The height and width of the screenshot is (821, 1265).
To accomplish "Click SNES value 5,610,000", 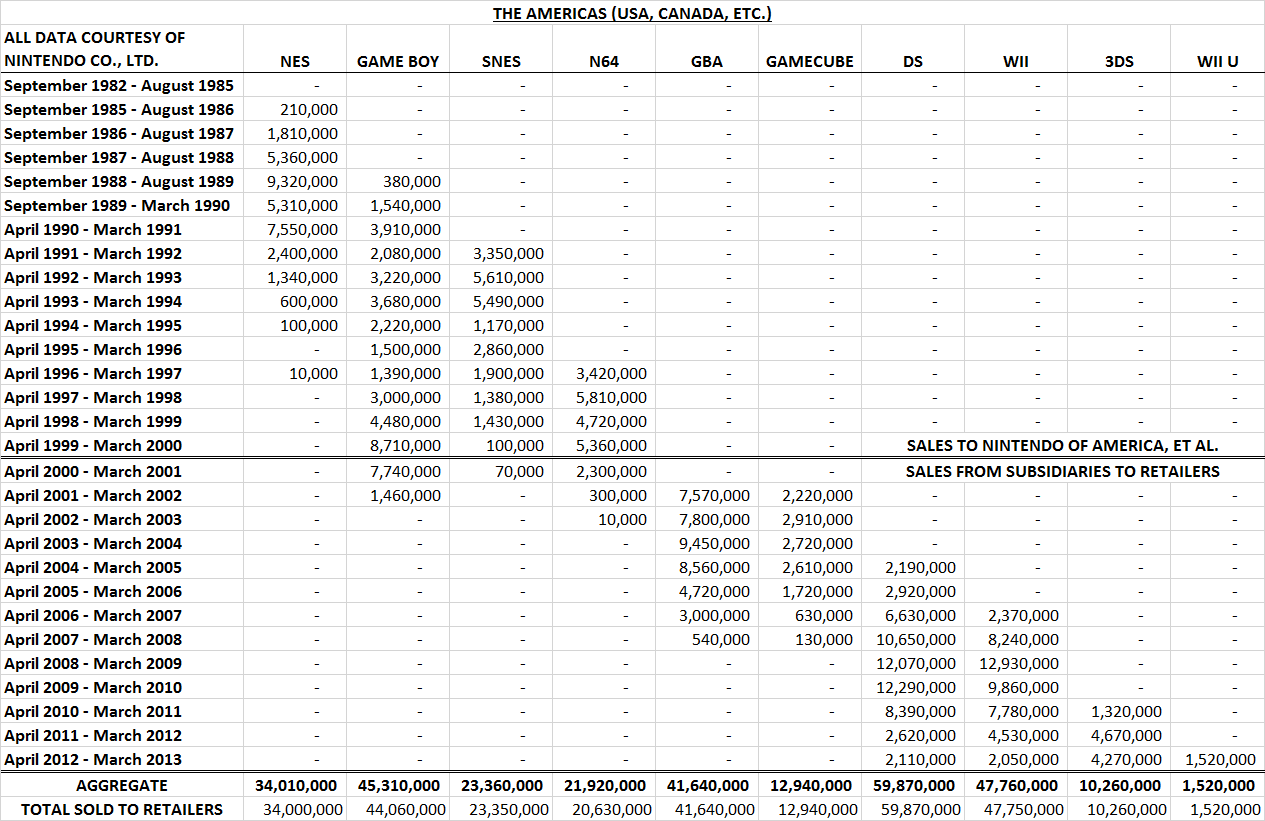I will click(509, 277).
